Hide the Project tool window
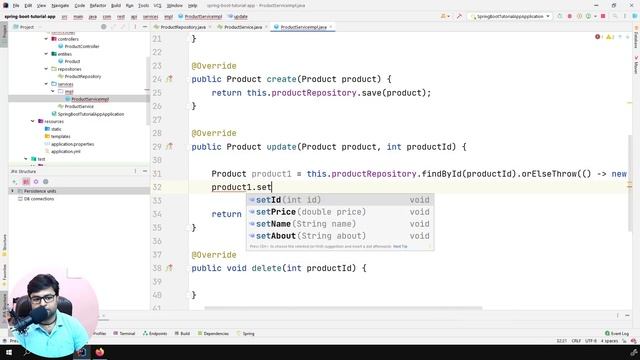The image size is (640, 360). [x=145, y=27]
